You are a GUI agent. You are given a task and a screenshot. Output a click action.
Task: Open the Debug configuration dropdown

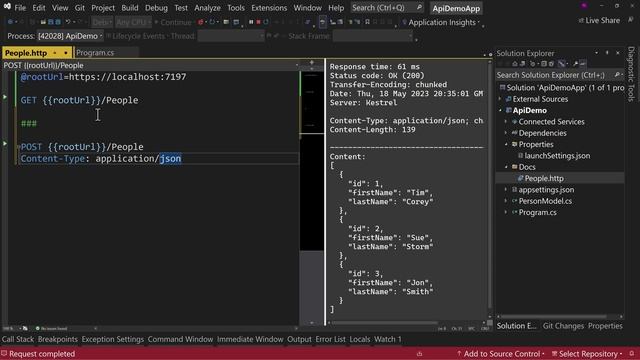(x=102, y=22)
